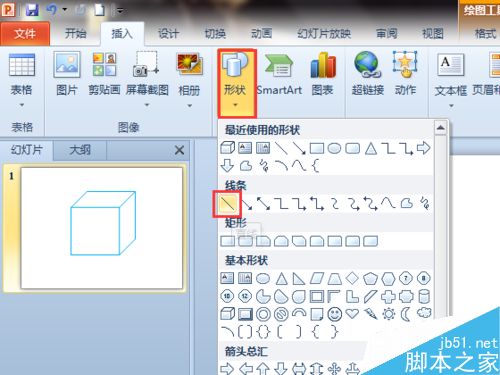Choose the isosceles triangle in 基本形状
500x375 pixels.
(281, 278)
